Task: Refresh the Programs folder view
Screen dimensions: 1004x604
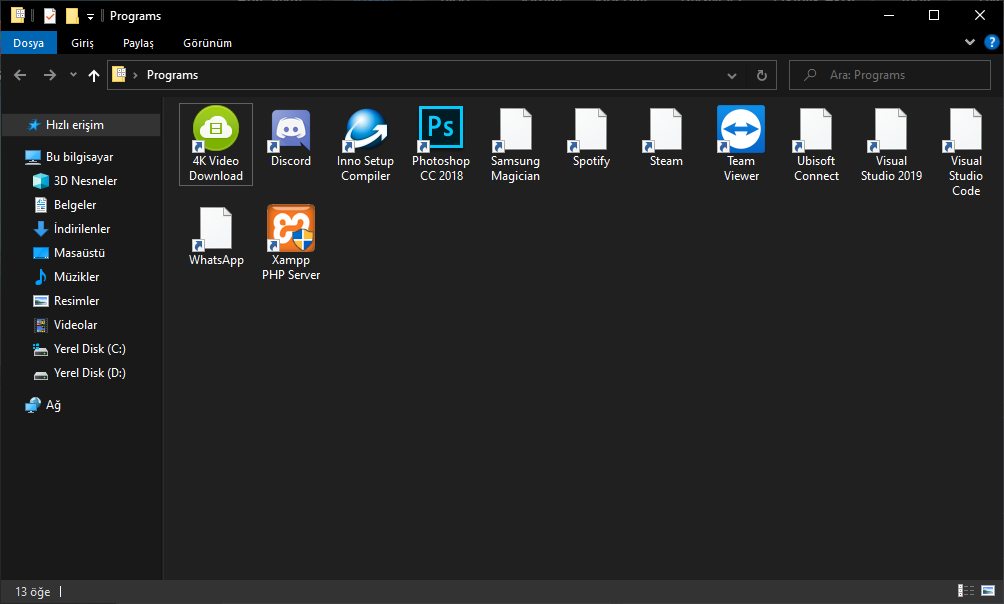Action: coord(761,75)
